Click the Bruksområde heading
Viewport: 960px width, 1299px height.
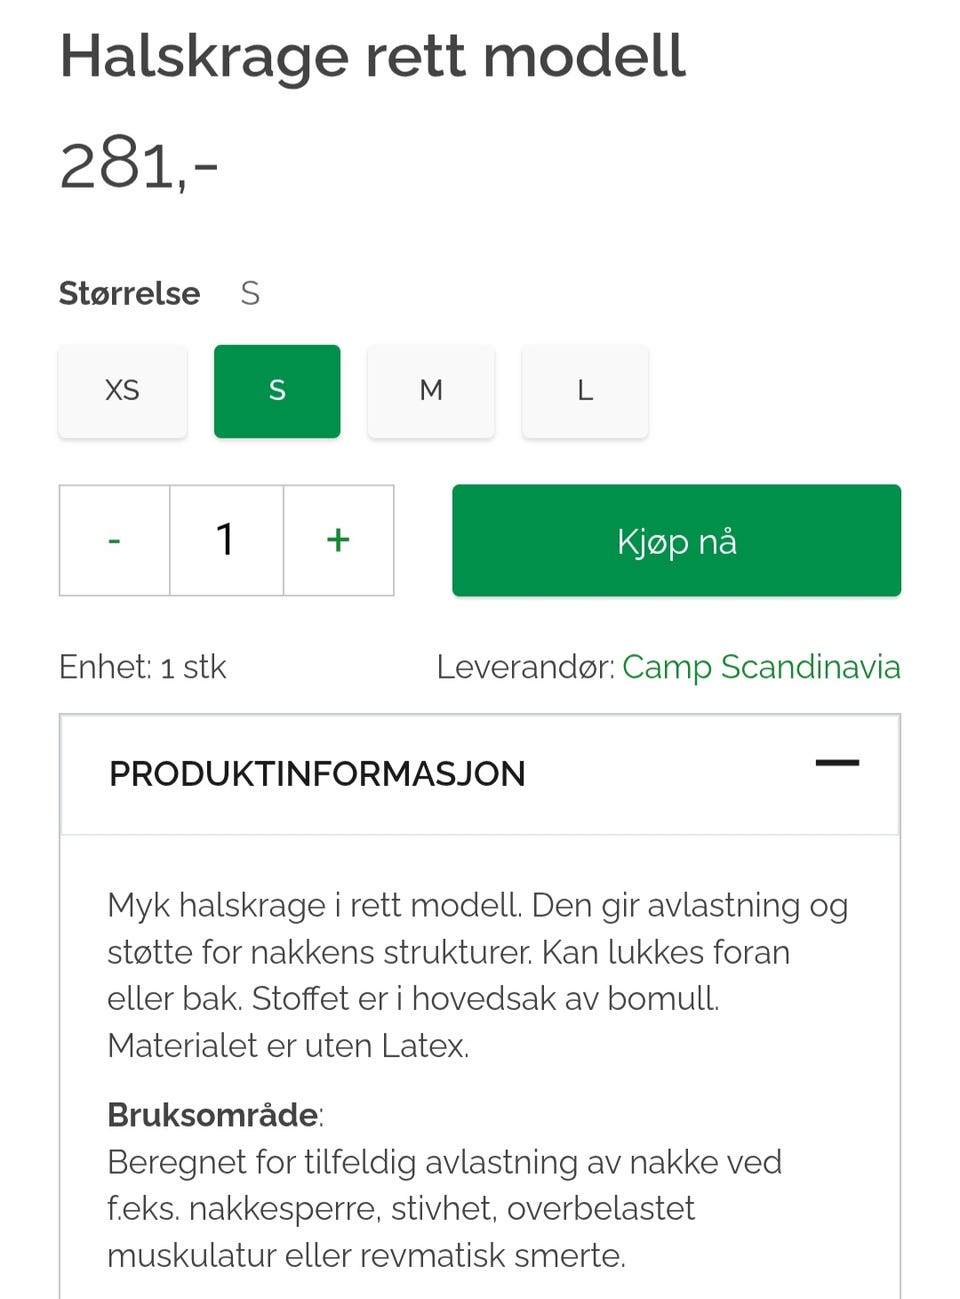(213, 1115)
